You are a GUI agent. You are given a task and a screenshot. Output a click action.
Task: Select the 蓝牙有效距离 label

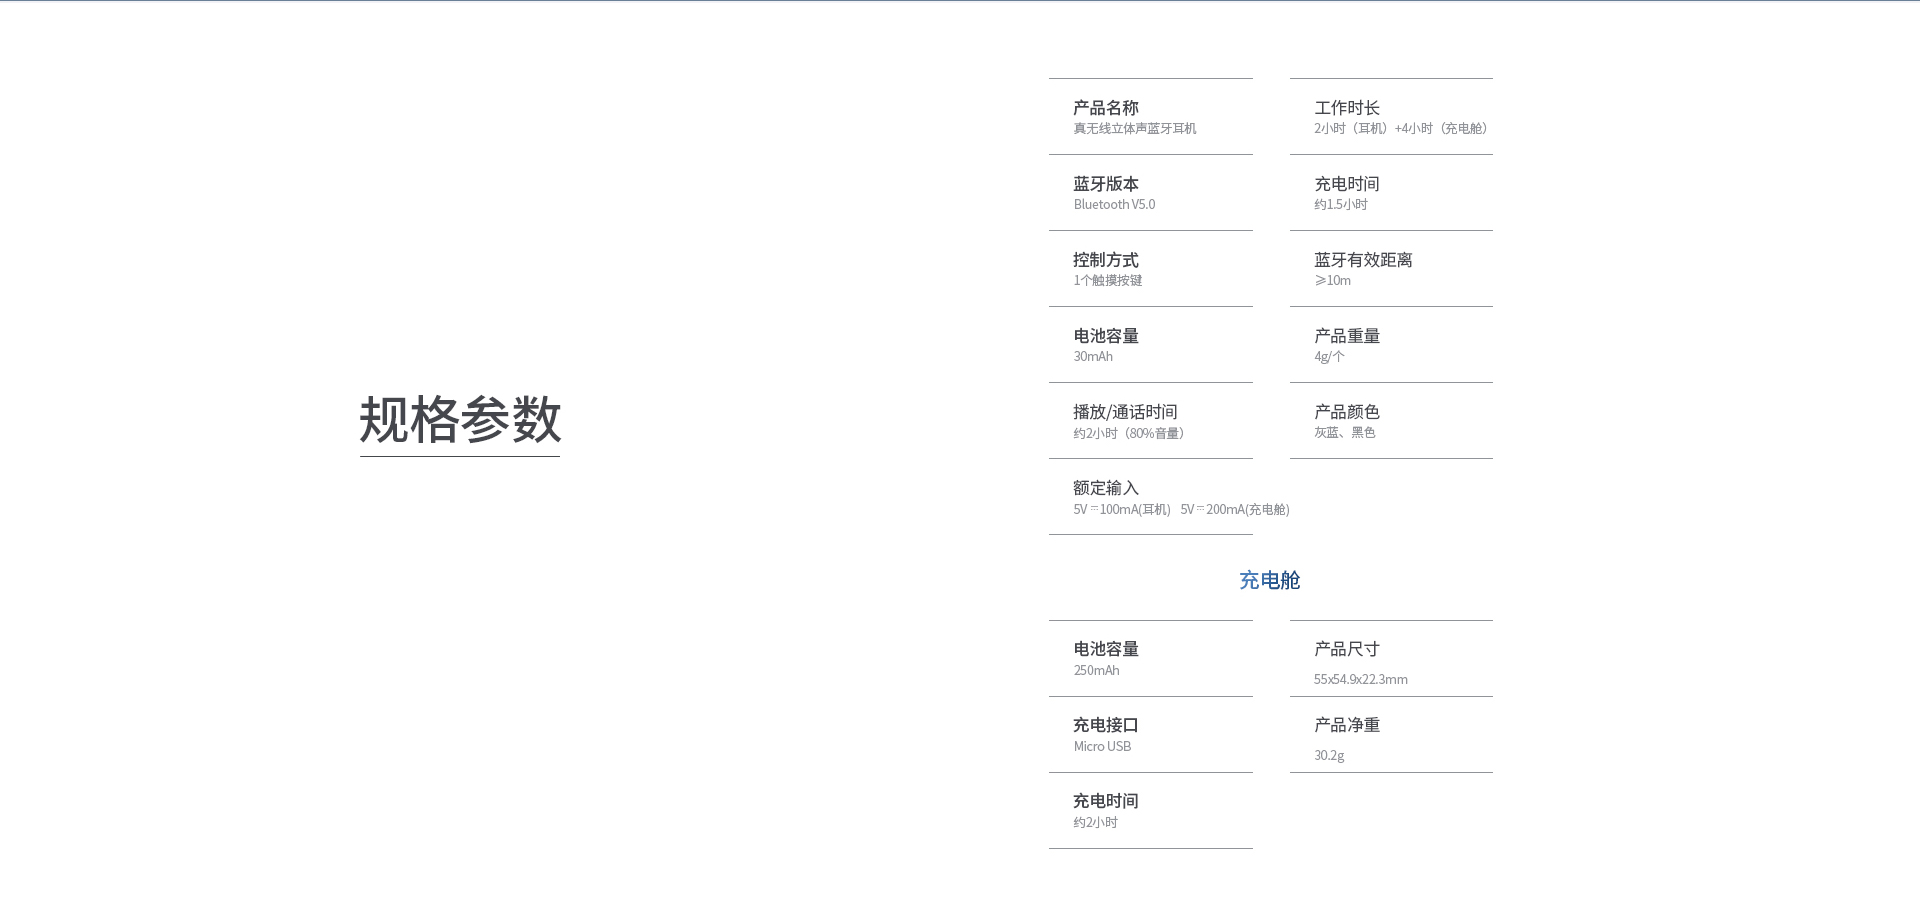click(1363, 260)
